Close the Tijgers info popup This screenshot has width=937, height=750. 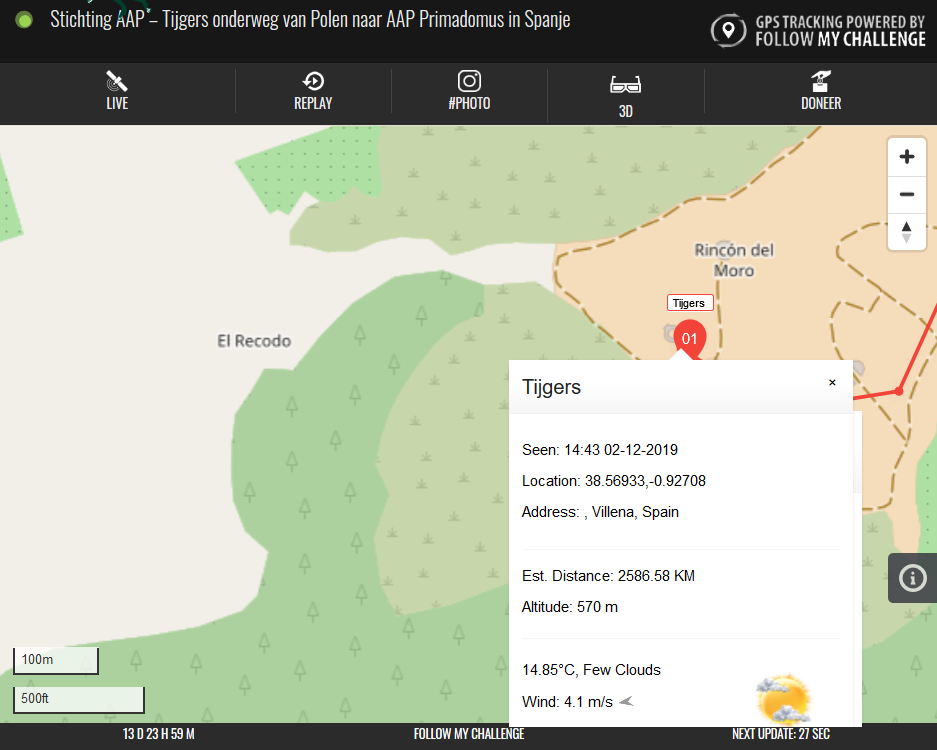(832, 383)
